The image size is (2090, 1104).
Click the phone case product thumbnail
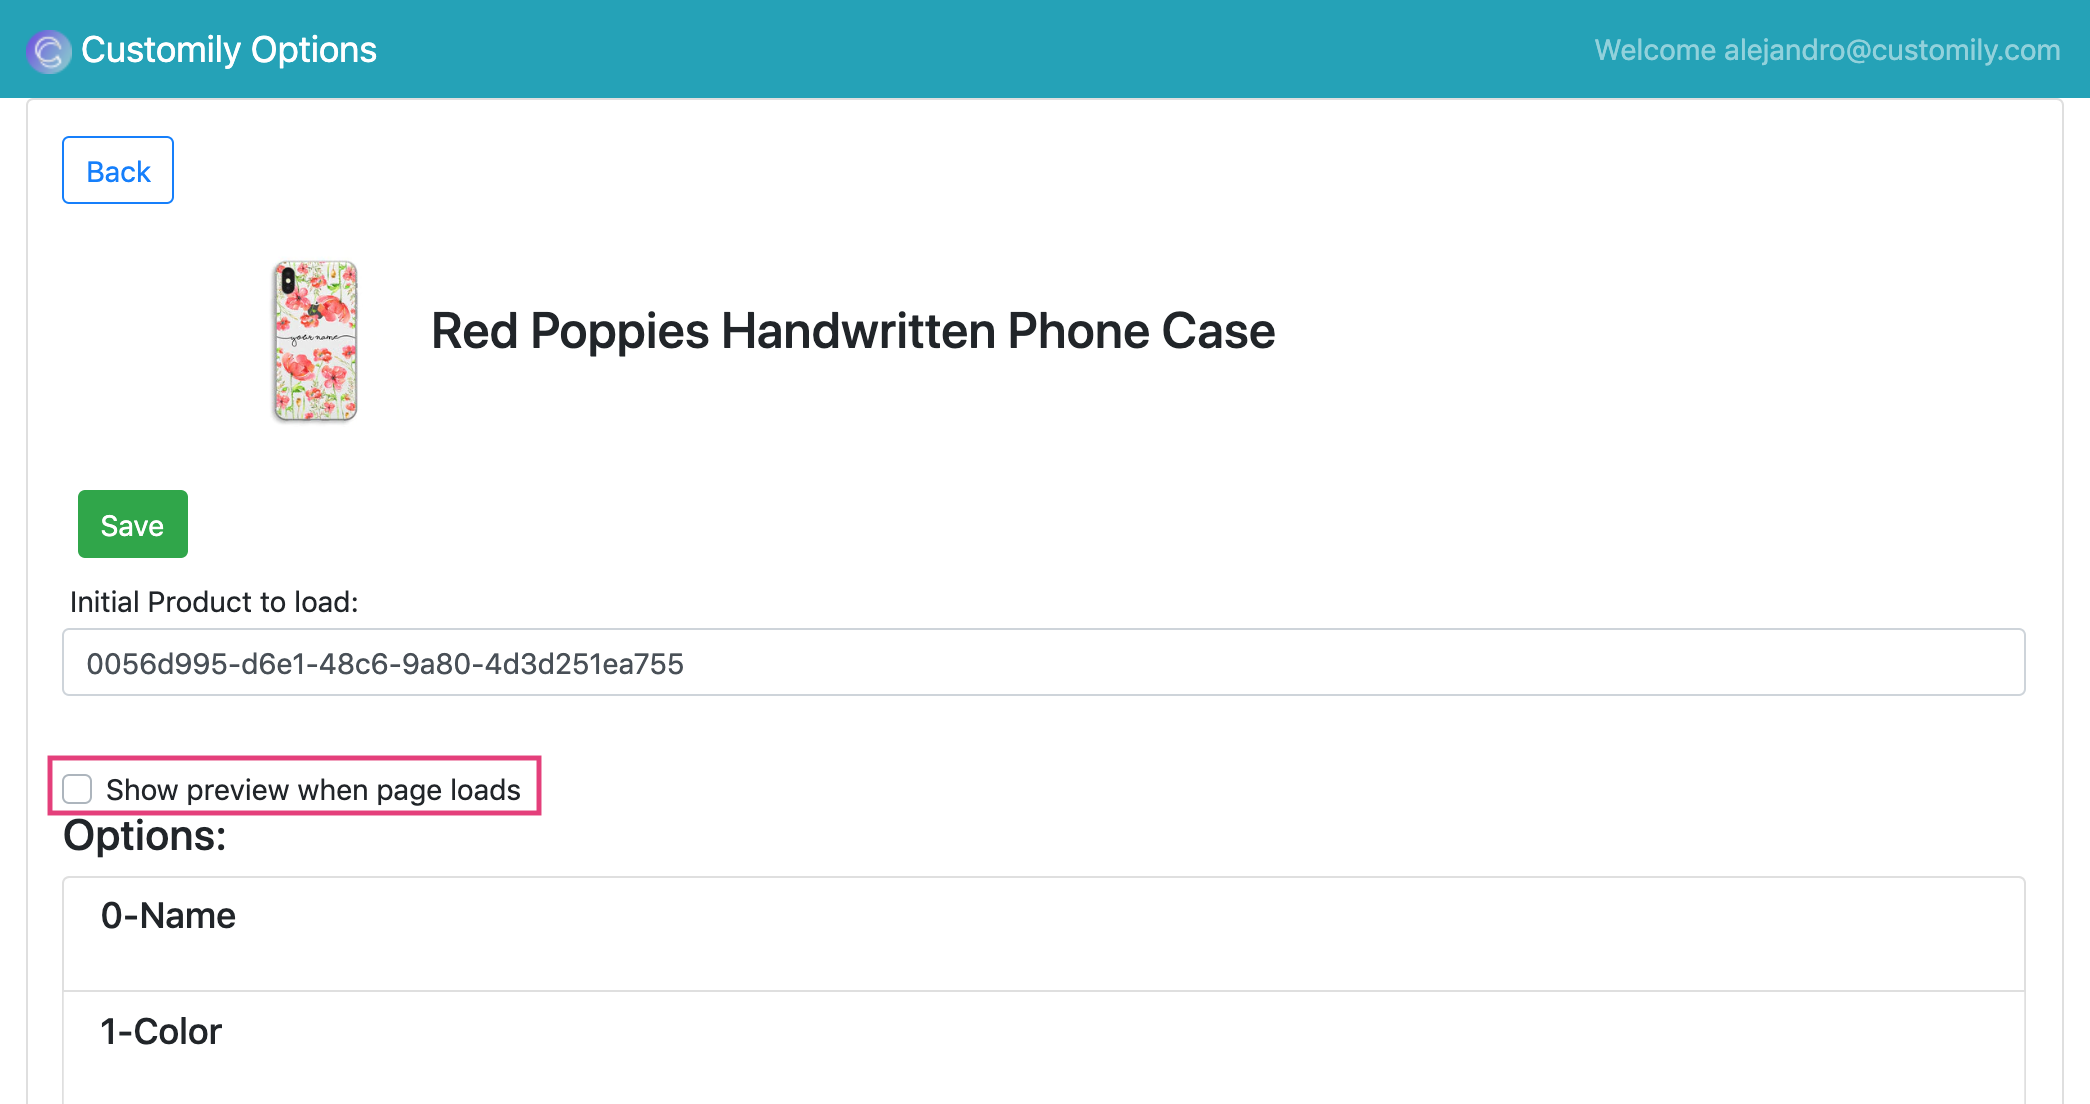click(x=316, y=341)
